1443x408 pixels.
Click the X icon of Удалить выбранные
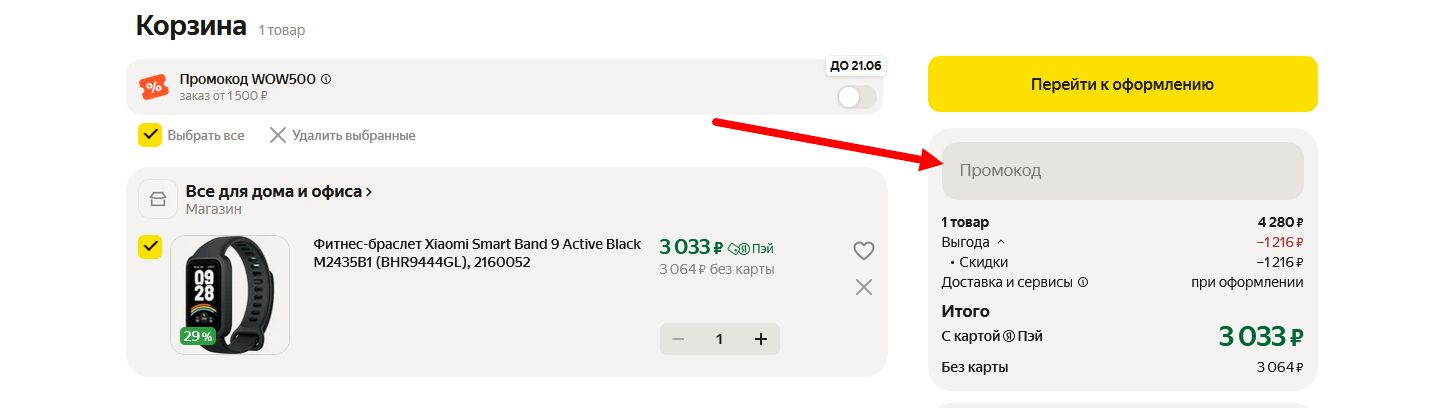click(x=277, y=135)
